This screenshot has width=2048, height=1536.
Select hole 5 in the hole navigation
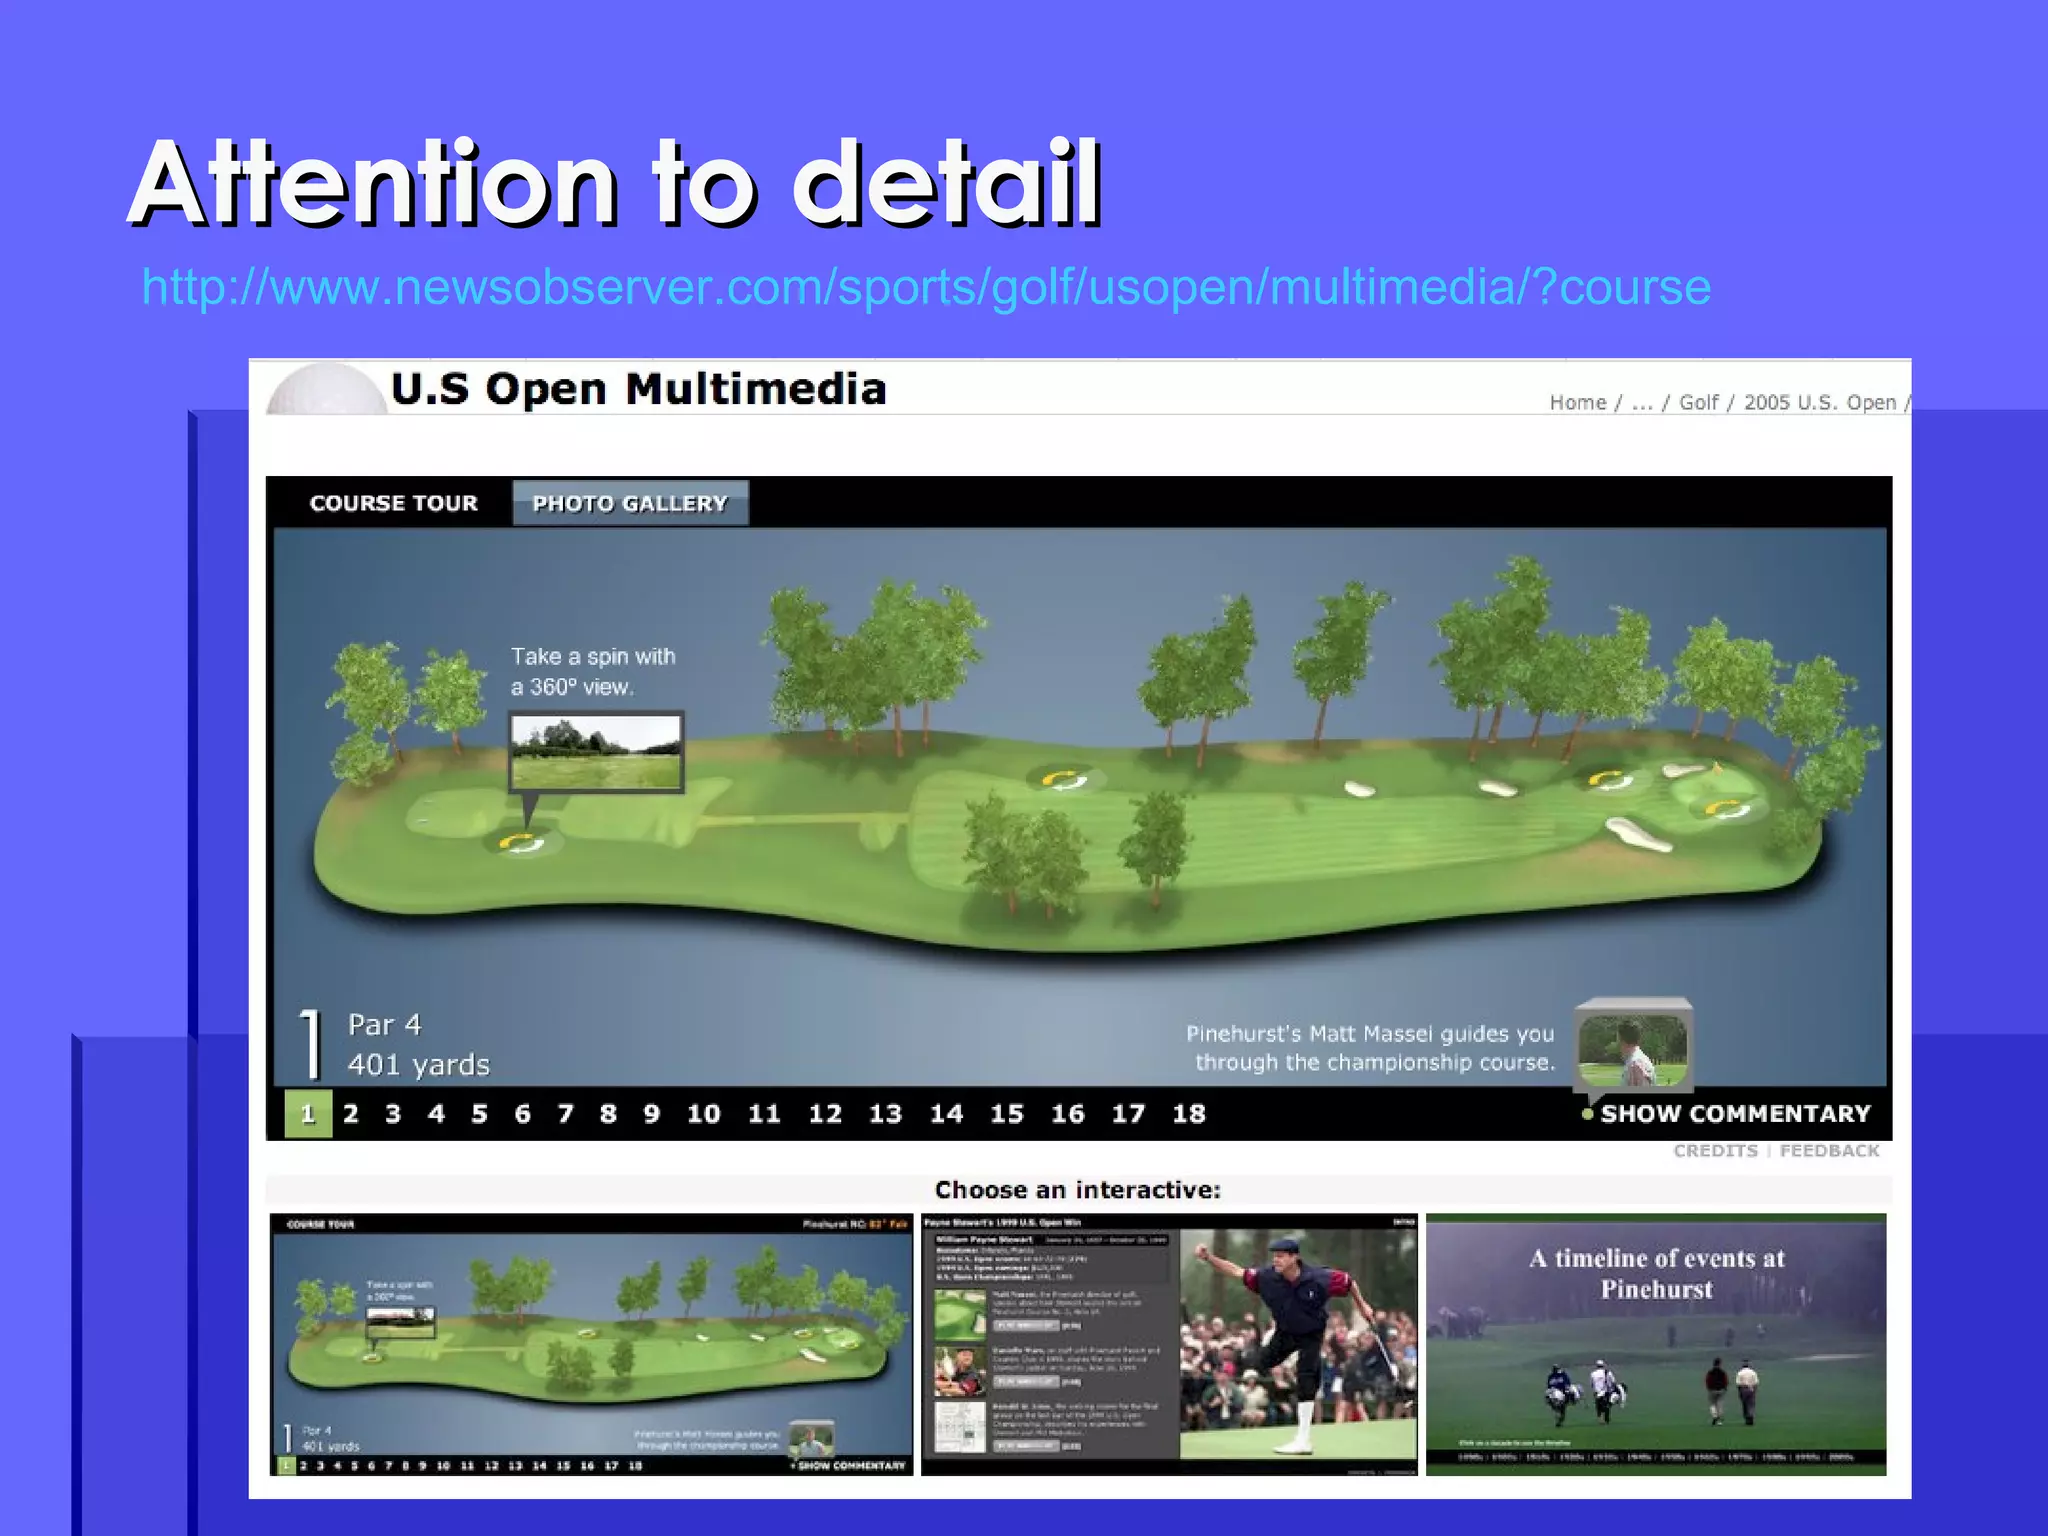(x=479, y=1114)
